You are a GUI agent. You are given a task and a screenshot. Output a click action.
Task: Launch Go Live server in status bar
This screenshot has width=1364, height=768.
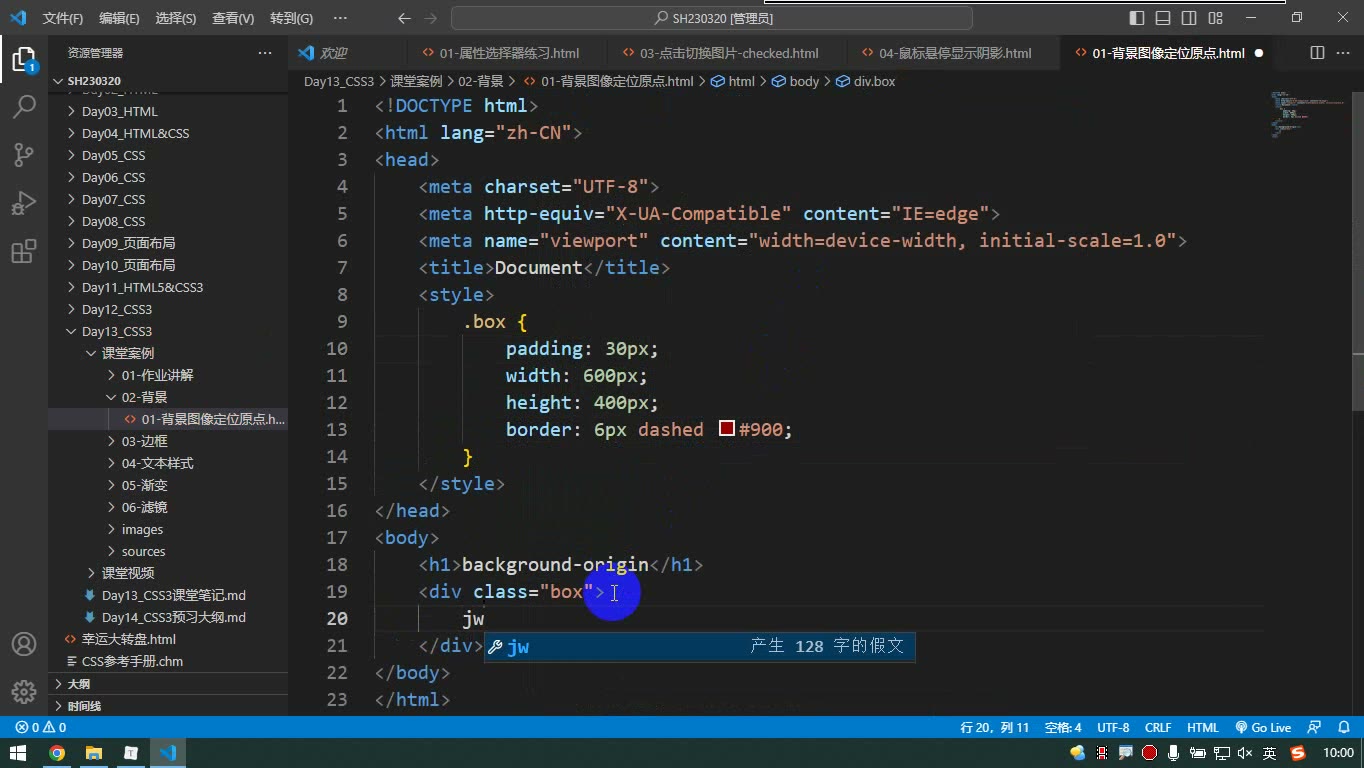tap(1263, 728)
